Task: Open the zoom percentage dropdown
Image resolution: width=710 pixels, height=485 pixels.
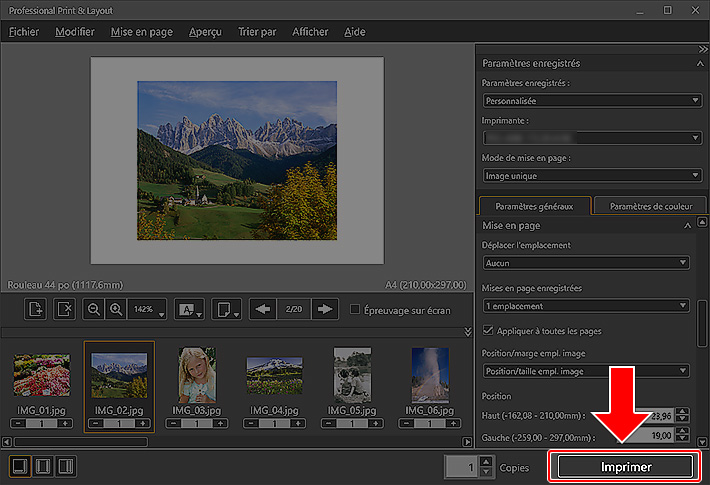Action: point(149,310)
